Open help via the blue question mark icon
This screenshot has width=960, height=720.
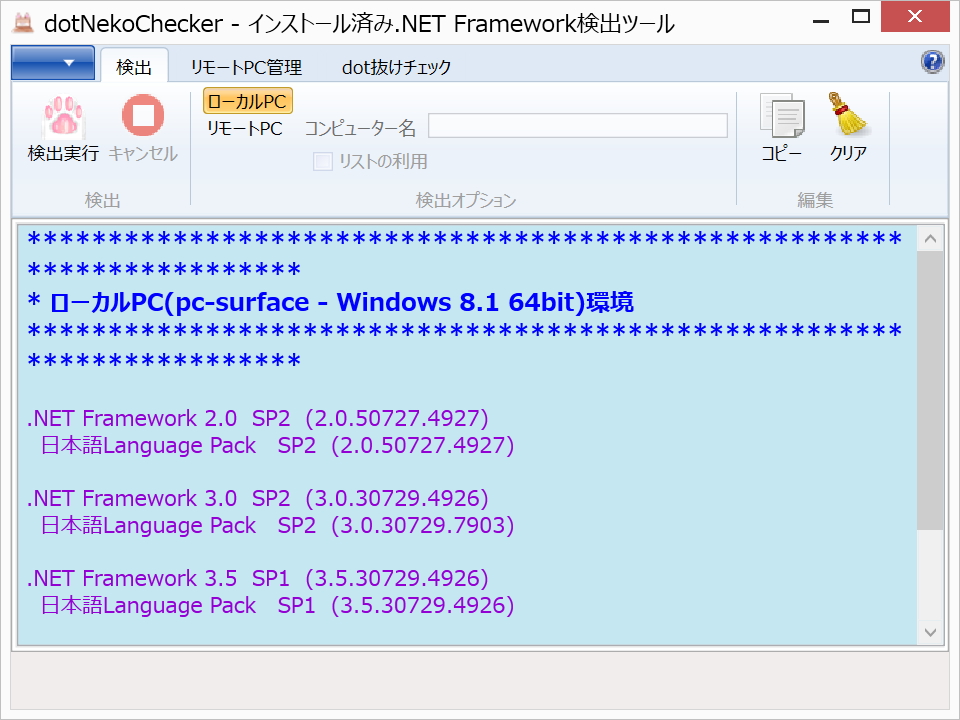pyautogui.click(x=932, y=62)
